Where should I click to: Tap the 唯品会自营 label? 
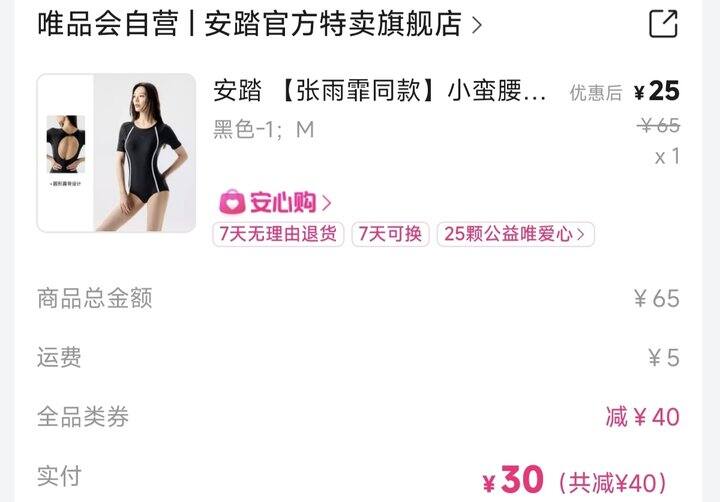tap(108, 23)
